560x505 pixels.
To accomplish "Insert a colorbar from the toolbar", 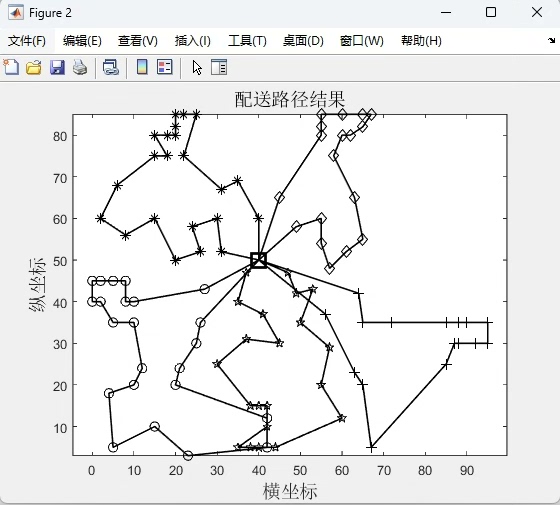I will click(142, 67).
